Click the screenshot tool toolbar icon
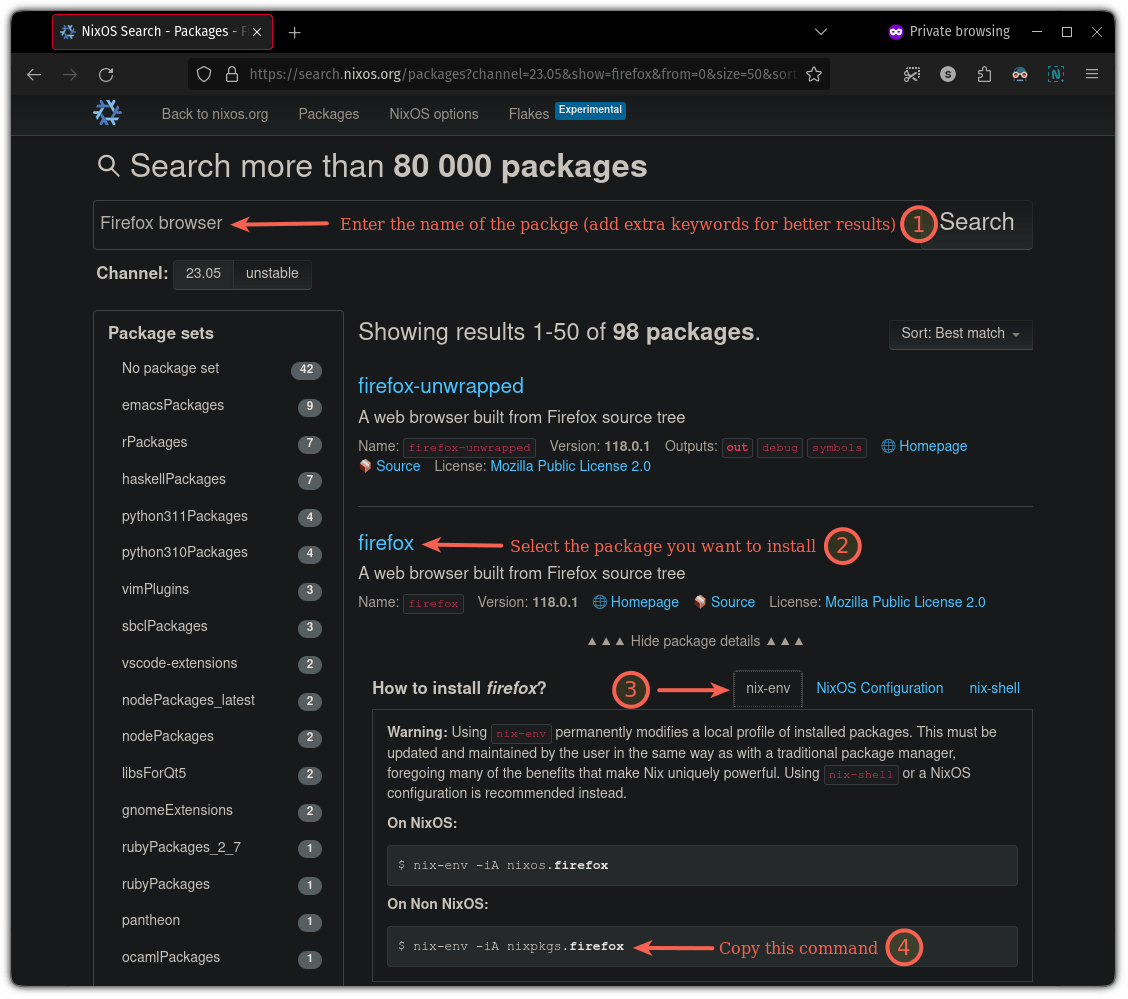This screenshot has width=1128, height=999. (911, 74)
